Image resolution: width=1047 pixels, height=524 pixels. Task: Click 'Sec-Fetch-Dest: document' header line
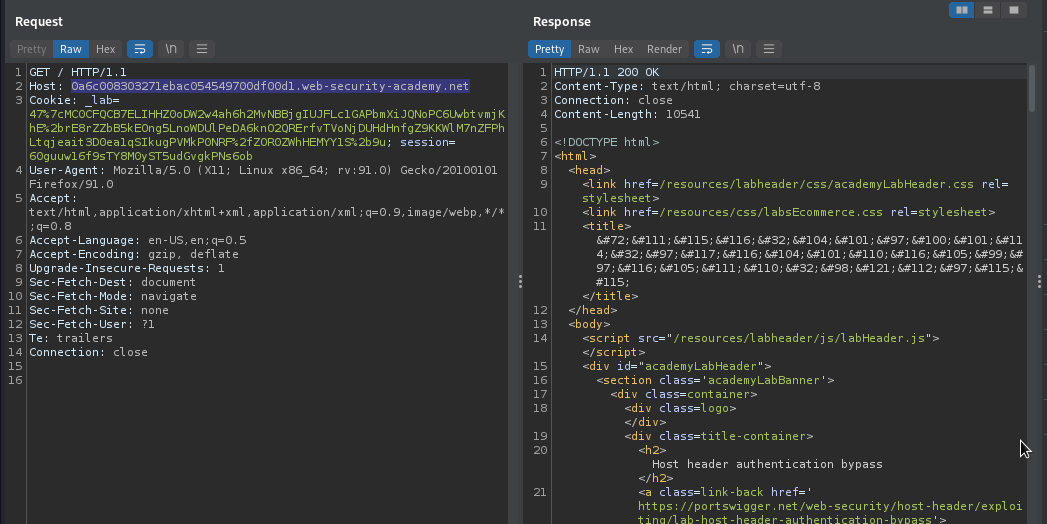coord(113,282)
